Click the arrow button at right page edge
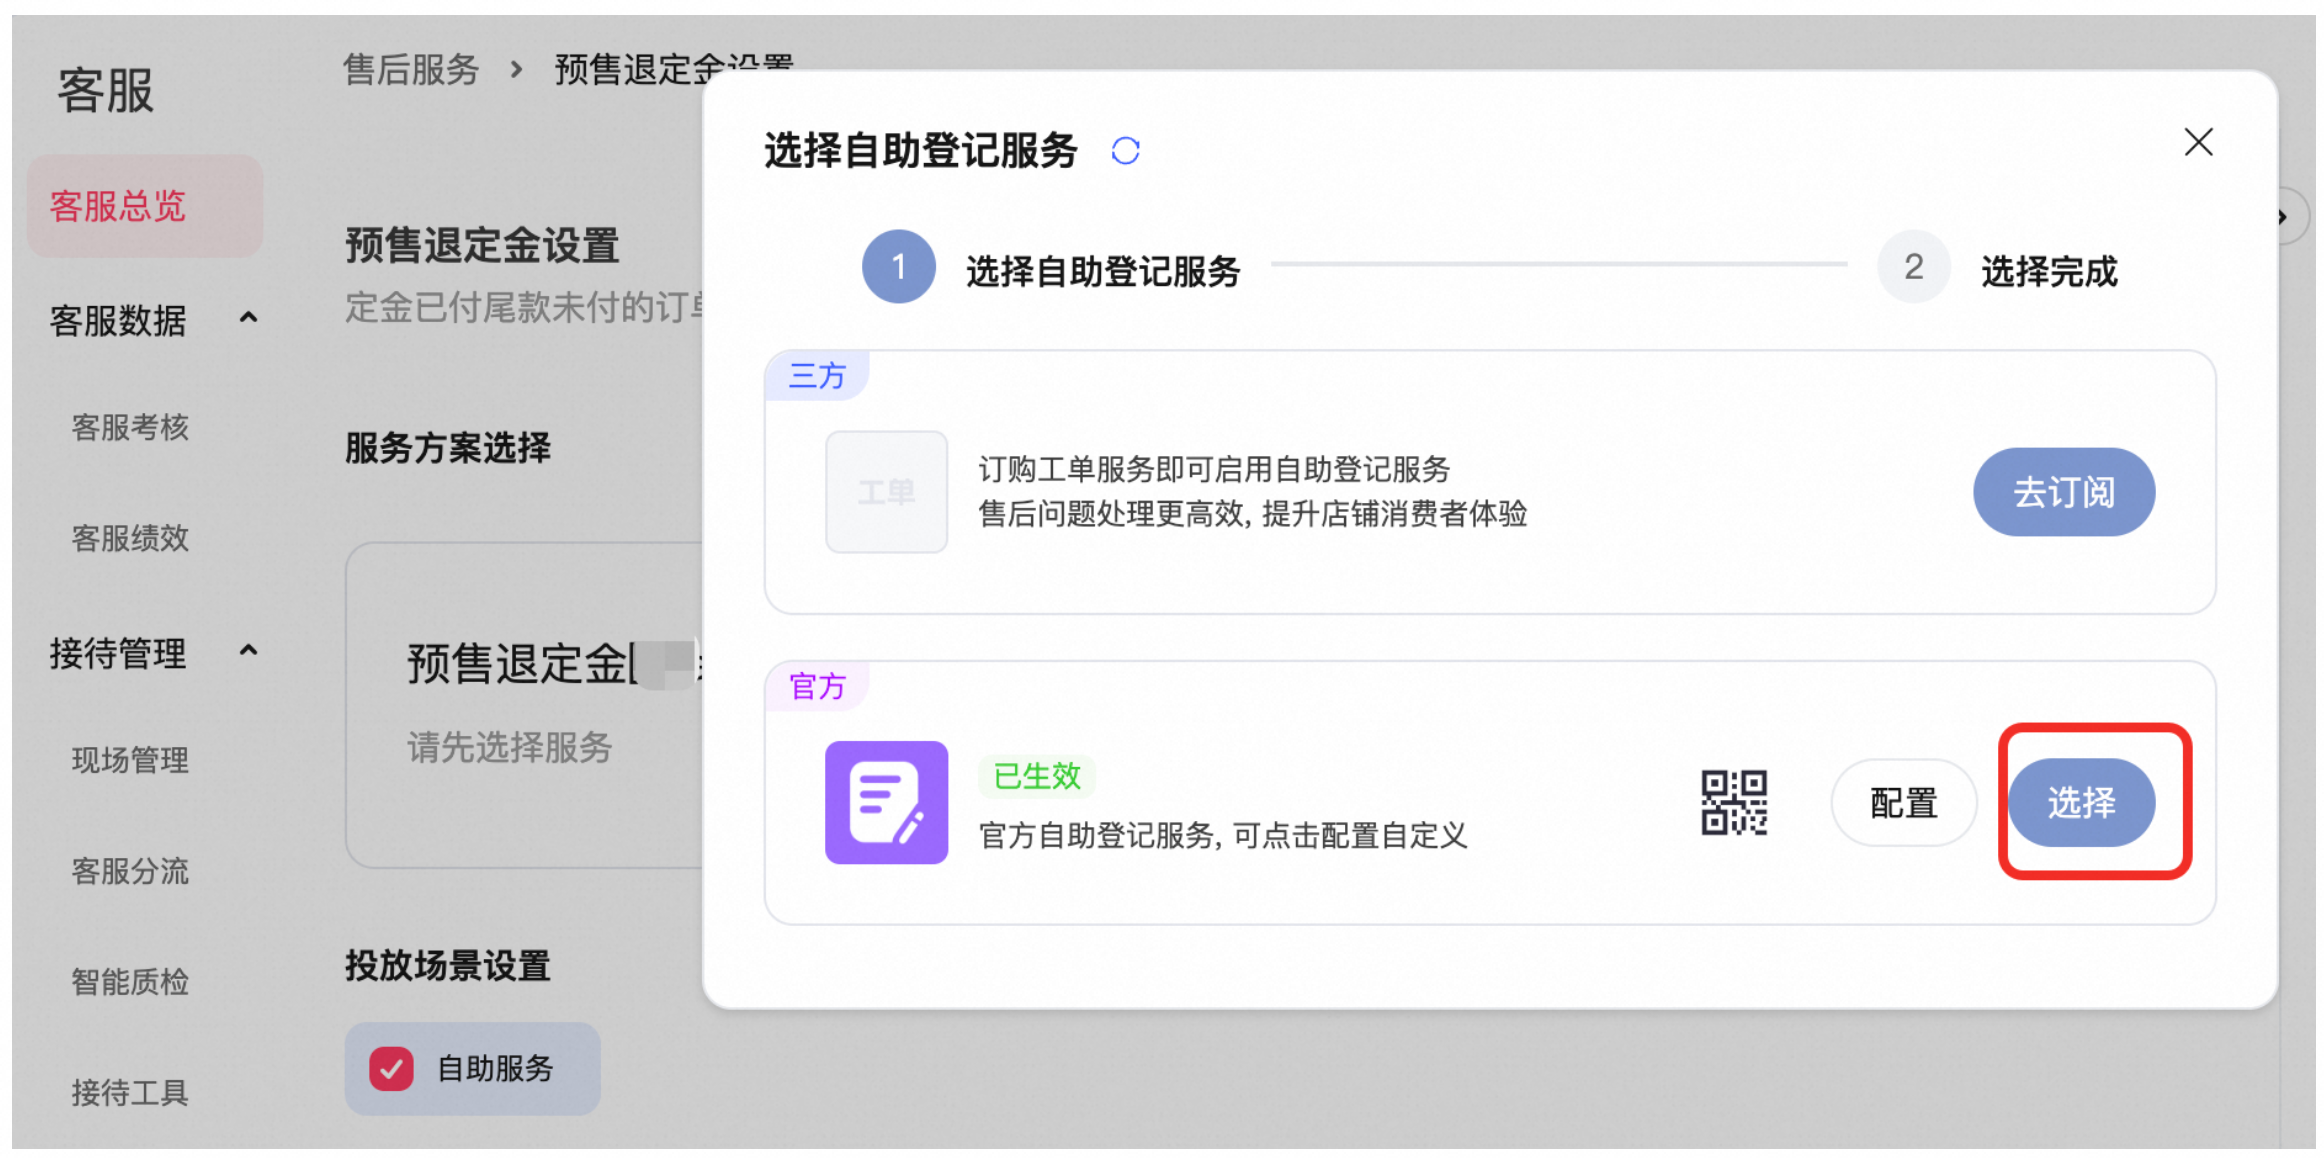 point(2286,216)
